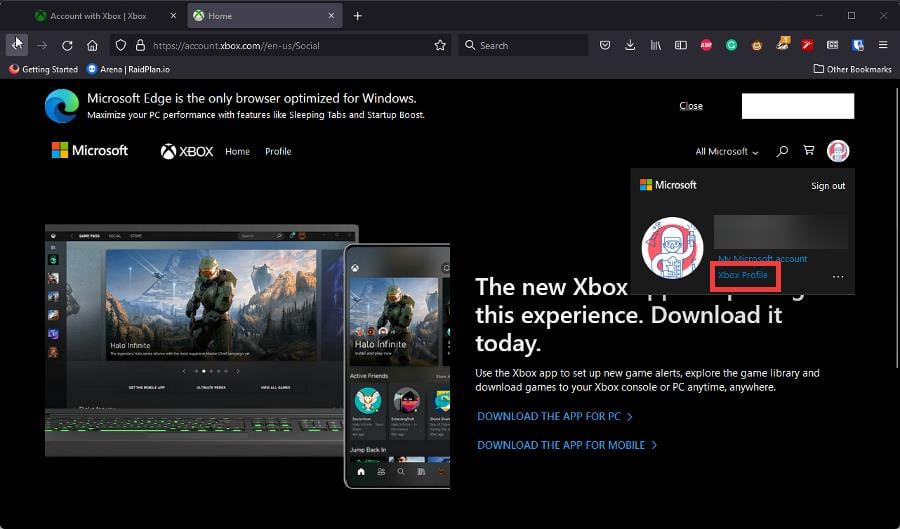The width and height of the screenshot is (900, 529).
Task: Open the blue shield extension icon
Action: point(858,45)
